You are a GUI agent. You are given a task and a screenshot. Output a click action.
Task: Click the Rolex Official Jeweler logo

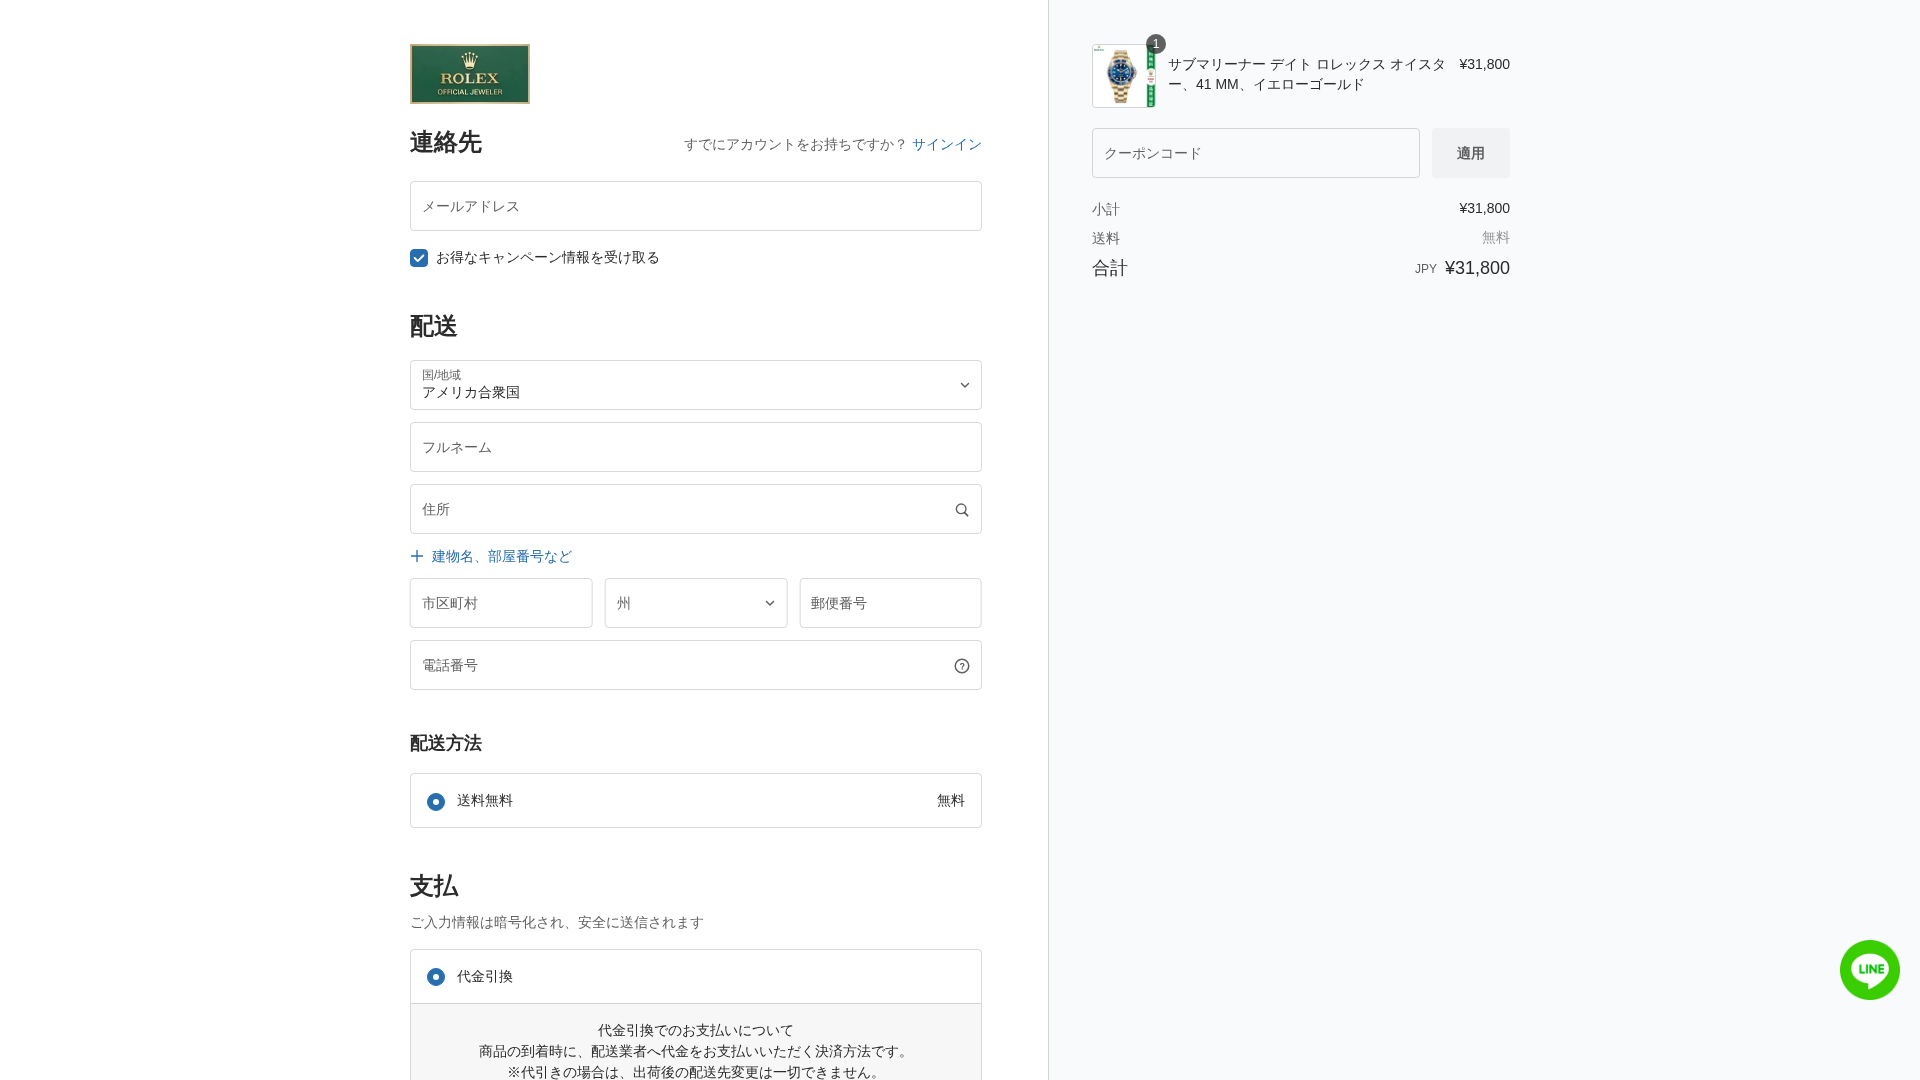[470, 74]
